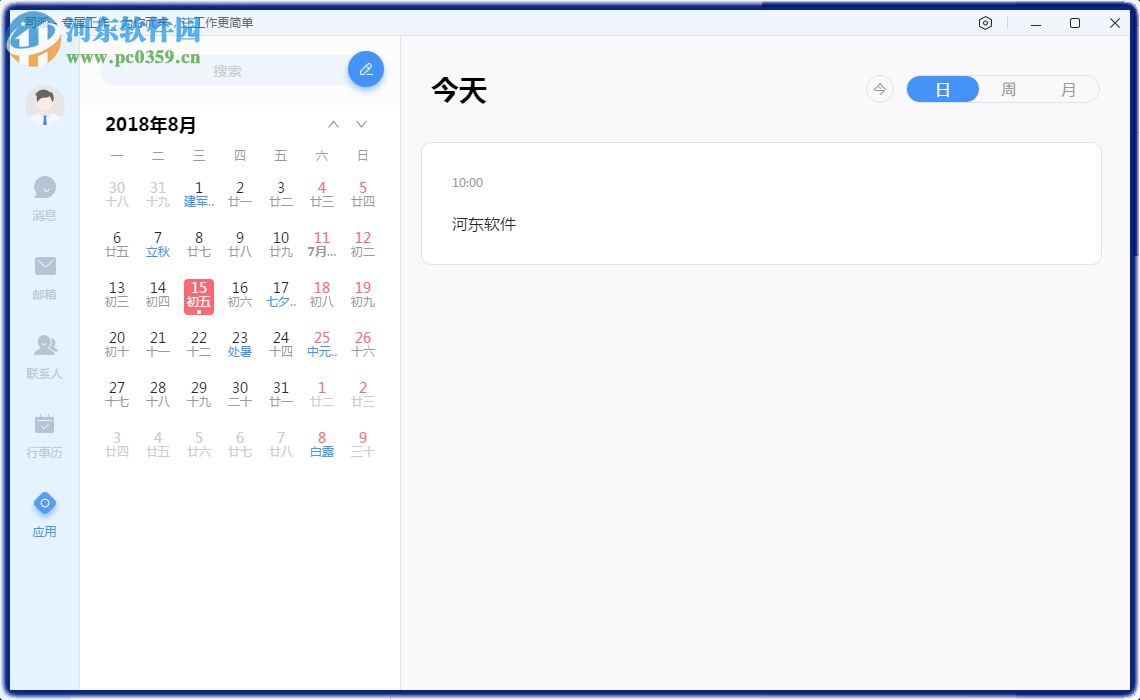
Task: Switch to 周 week view
Action: 1009,89
